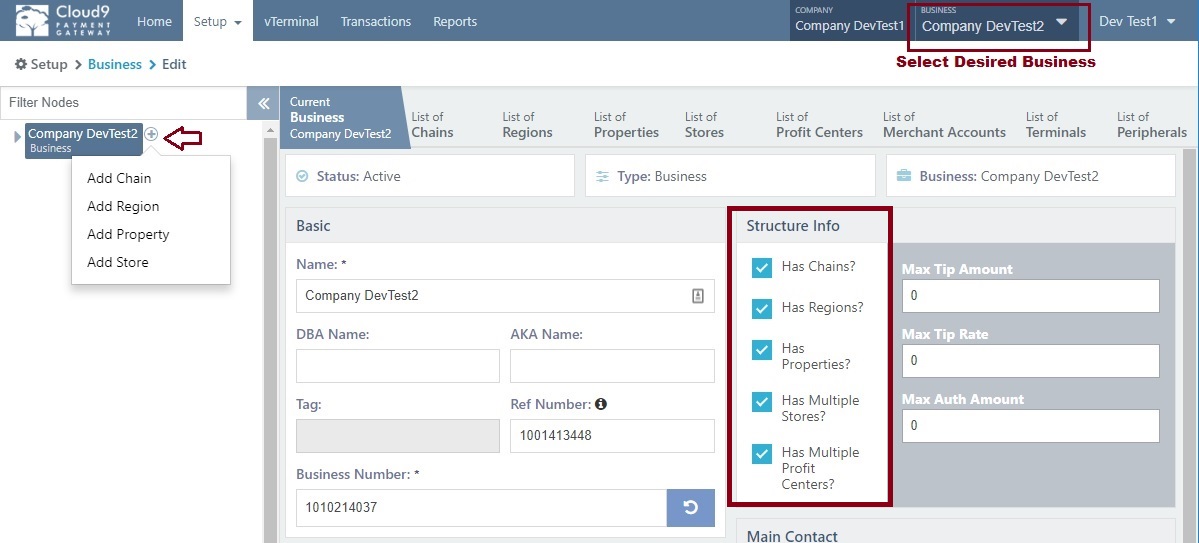
Task: Click the info icon beside Ref Number
Action: coord(601,404)
